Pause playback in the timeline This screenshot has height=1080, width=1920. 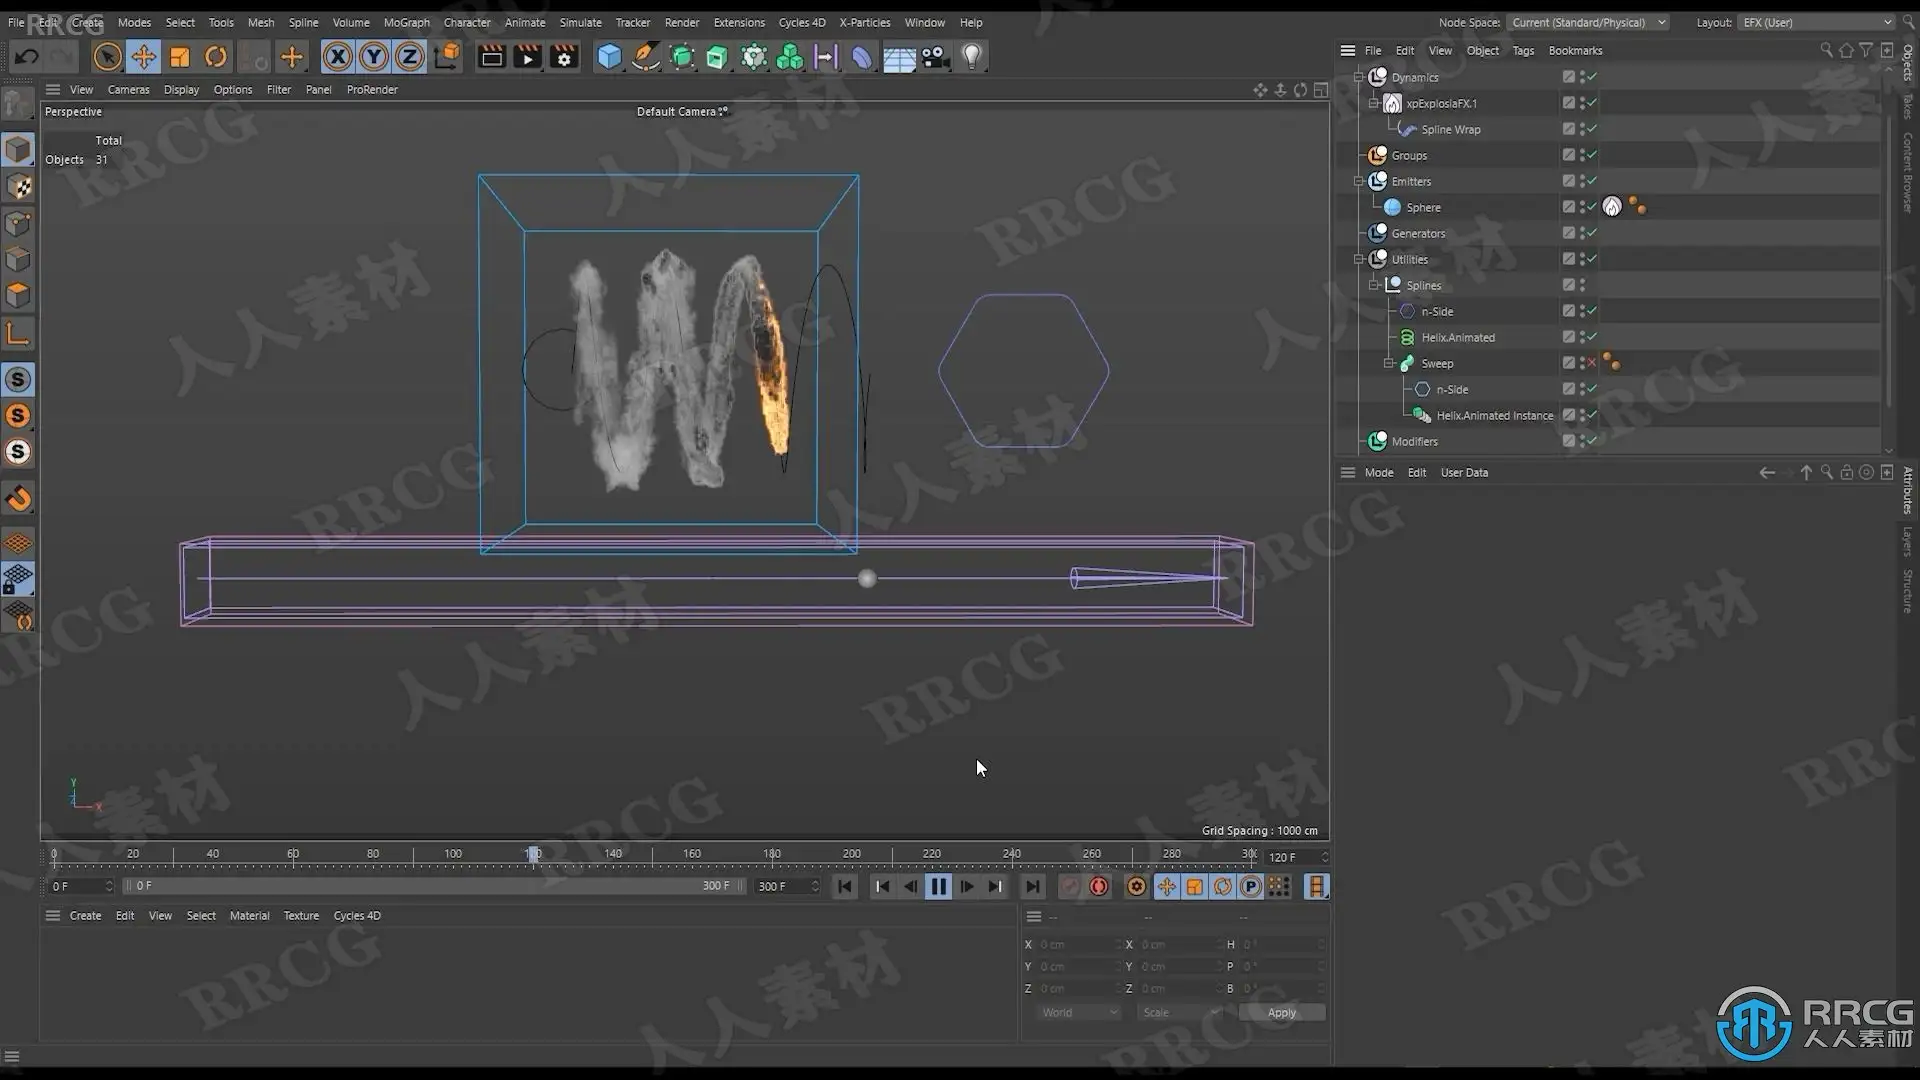[x=938, y=887]
